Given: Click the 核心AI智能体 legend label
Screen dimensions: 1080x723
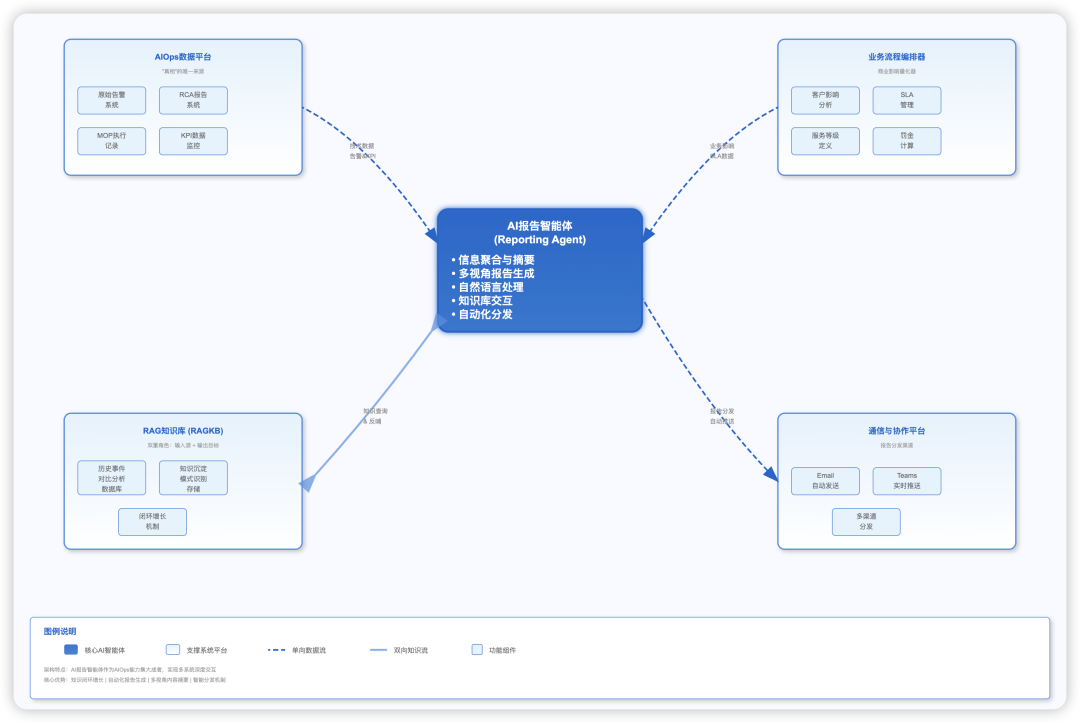Looking at the screenshot, I should click(105, 650).
